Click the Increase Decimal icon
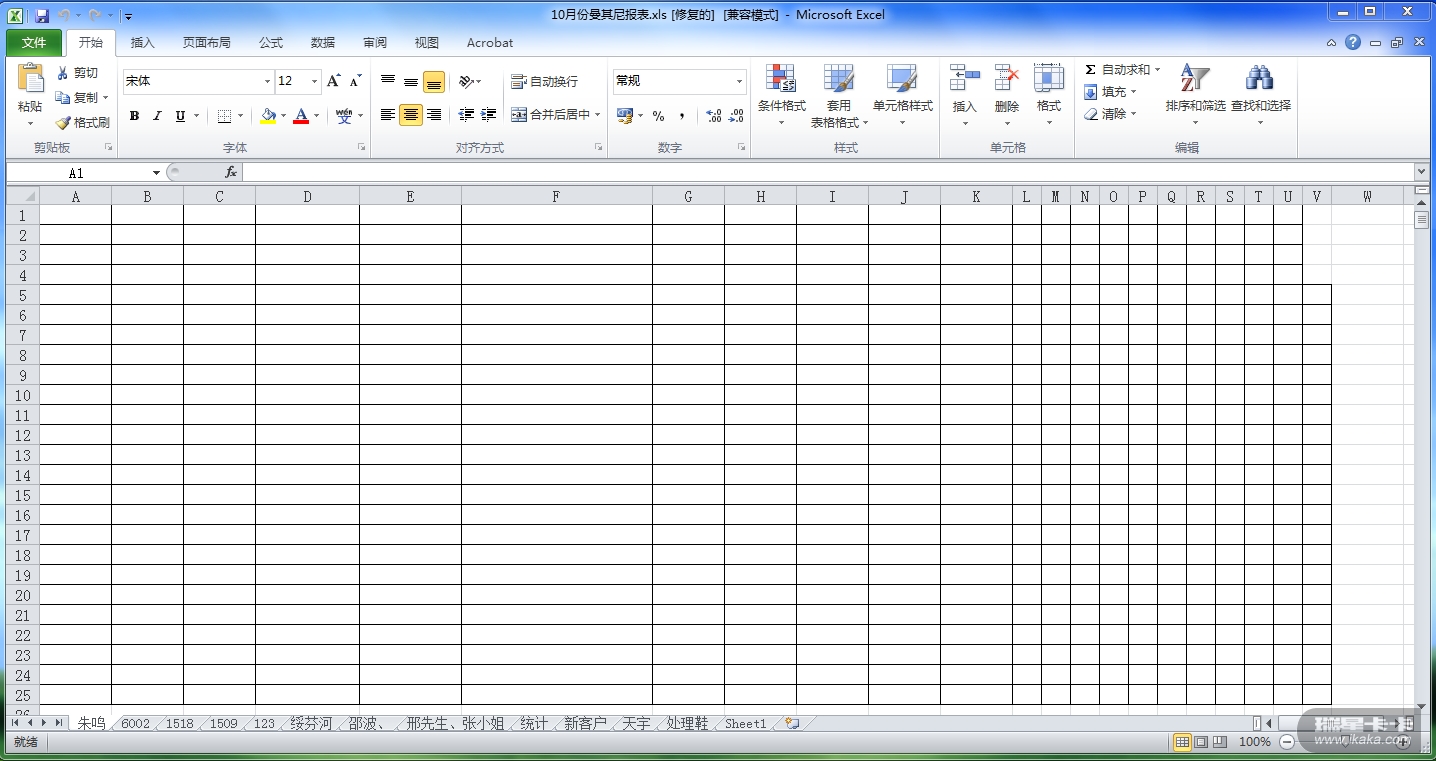The height and width of the screenshot is (761, 1436). pos(714,116)
